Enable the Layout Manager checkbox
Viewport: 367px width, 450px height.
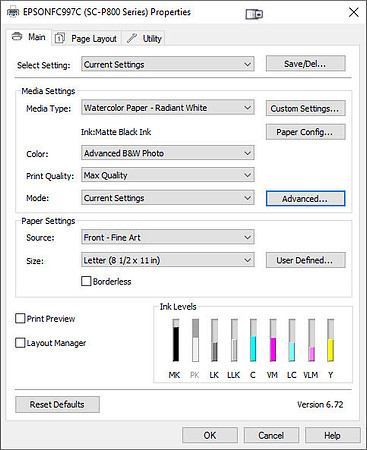20,343
